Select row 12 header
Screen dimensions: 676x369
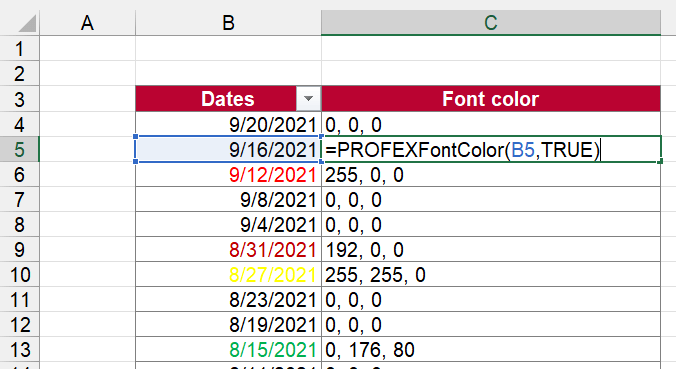(19, 324)
